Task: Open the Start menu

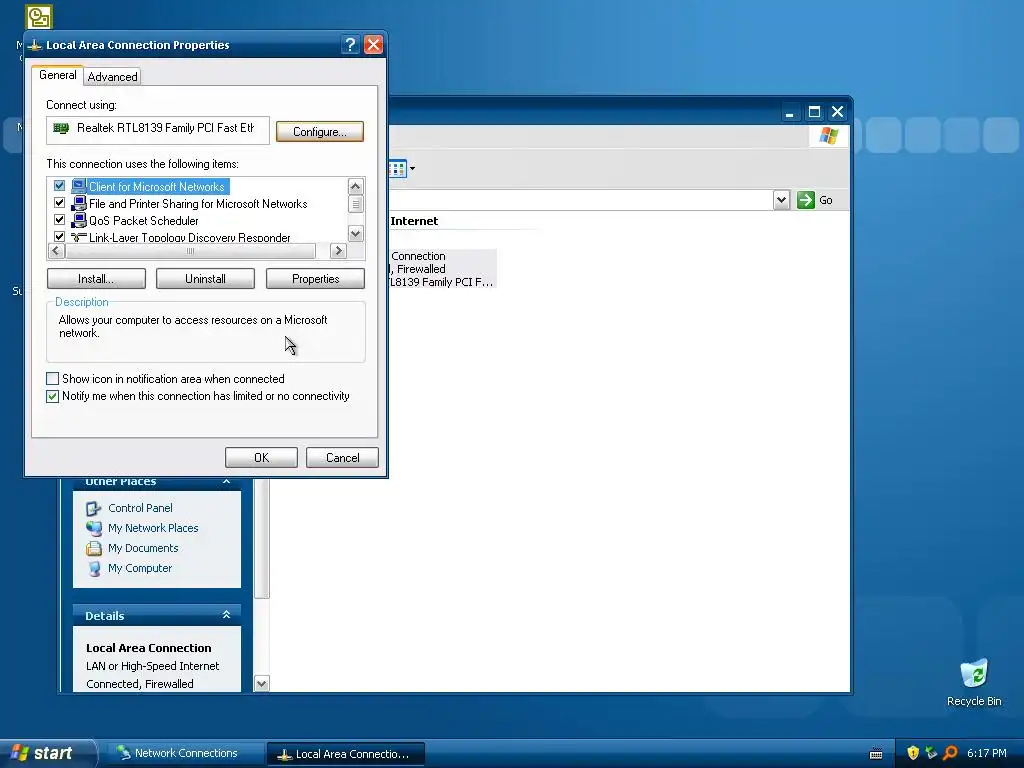Action: [48, 754]
